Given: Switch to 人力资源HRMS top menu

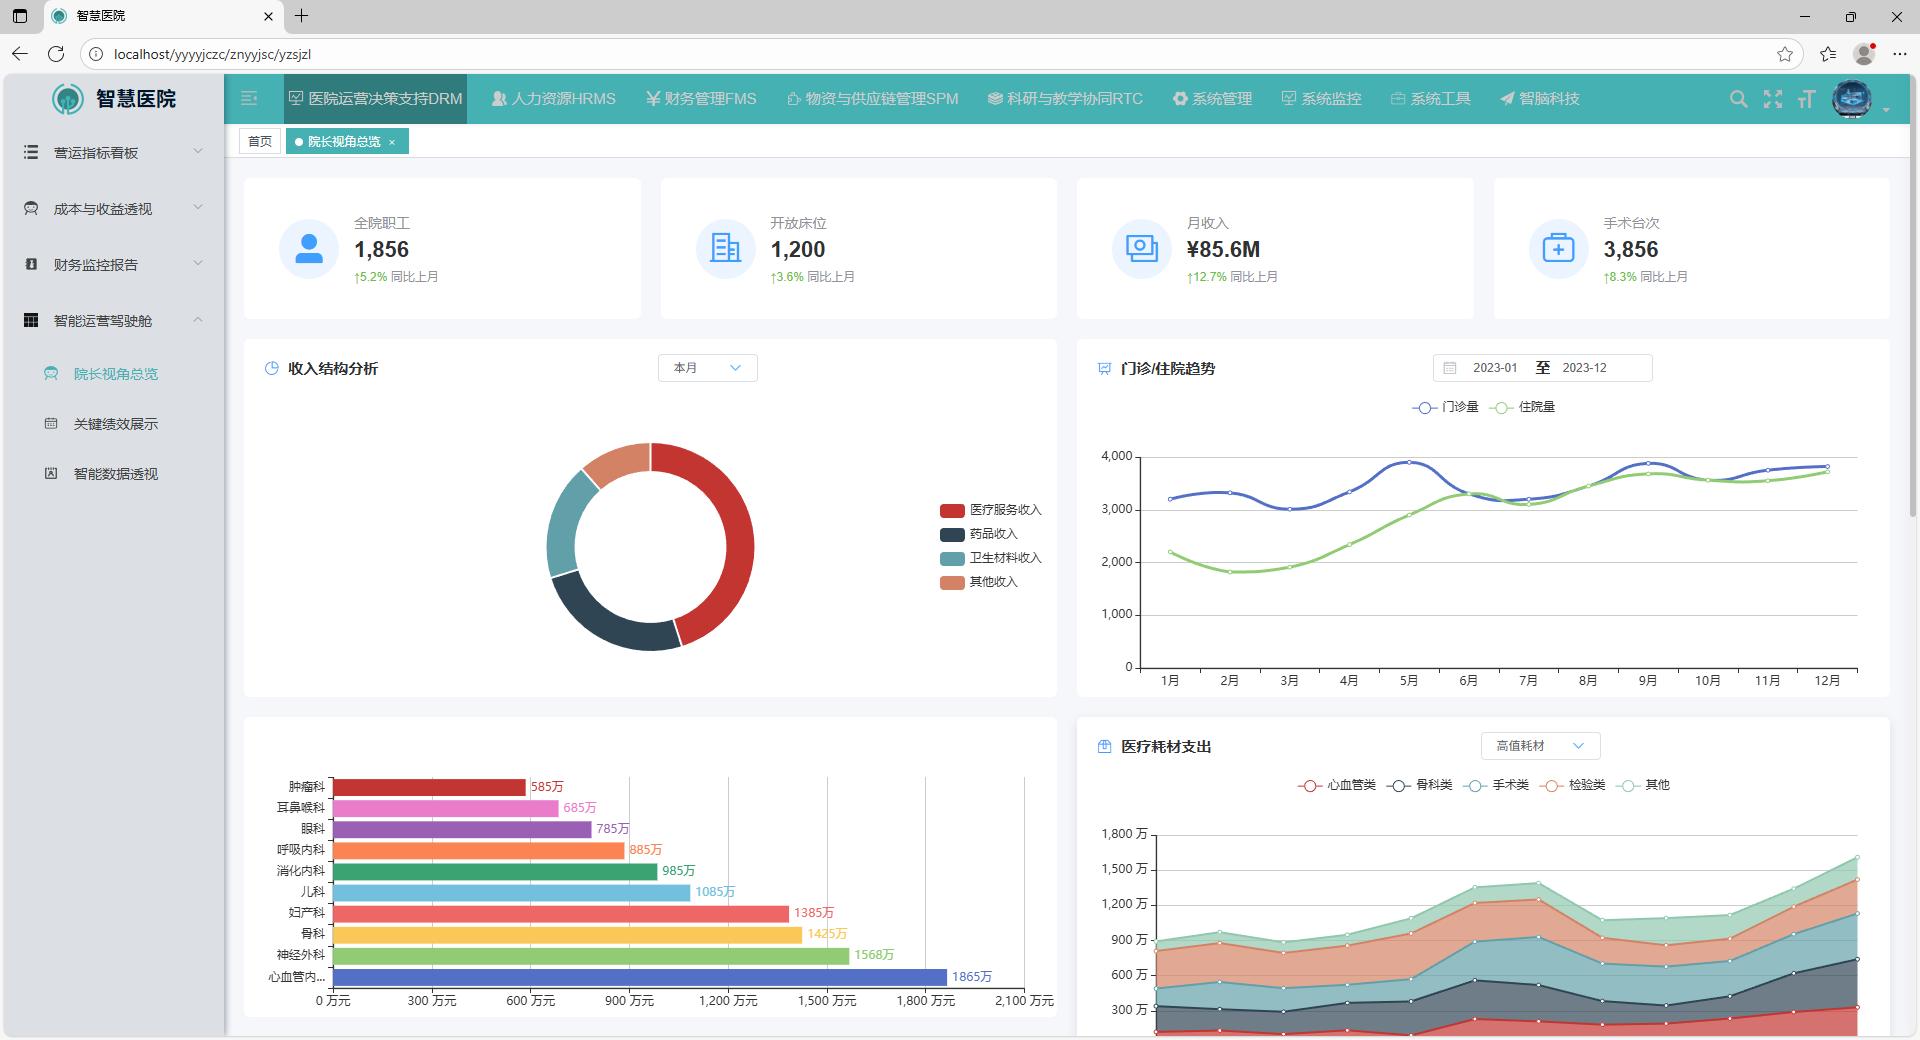Looking at the screenshot, I should click(x=553, y=99).
